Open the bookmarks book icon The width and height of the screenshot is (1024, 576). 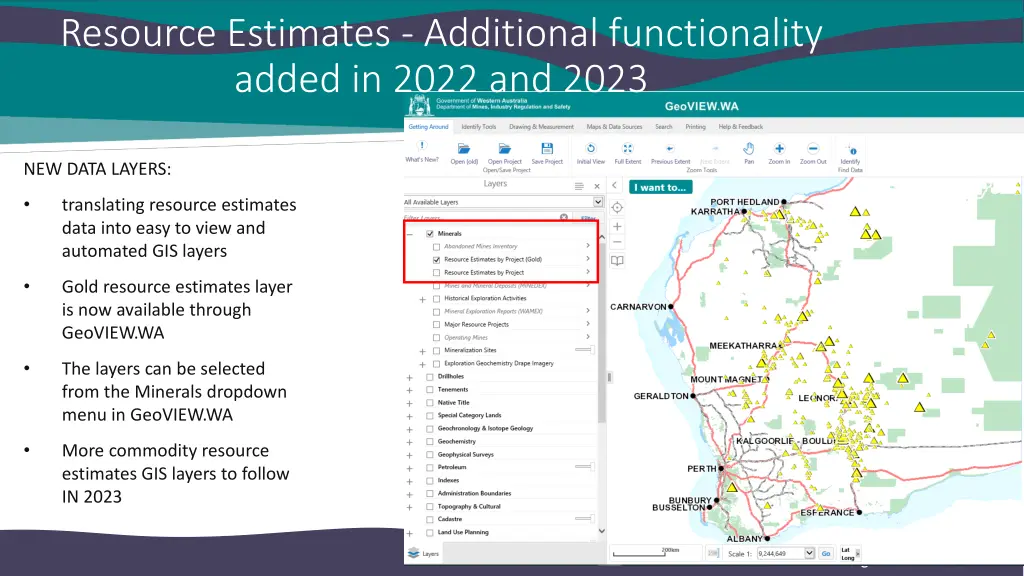coord(617,261)
